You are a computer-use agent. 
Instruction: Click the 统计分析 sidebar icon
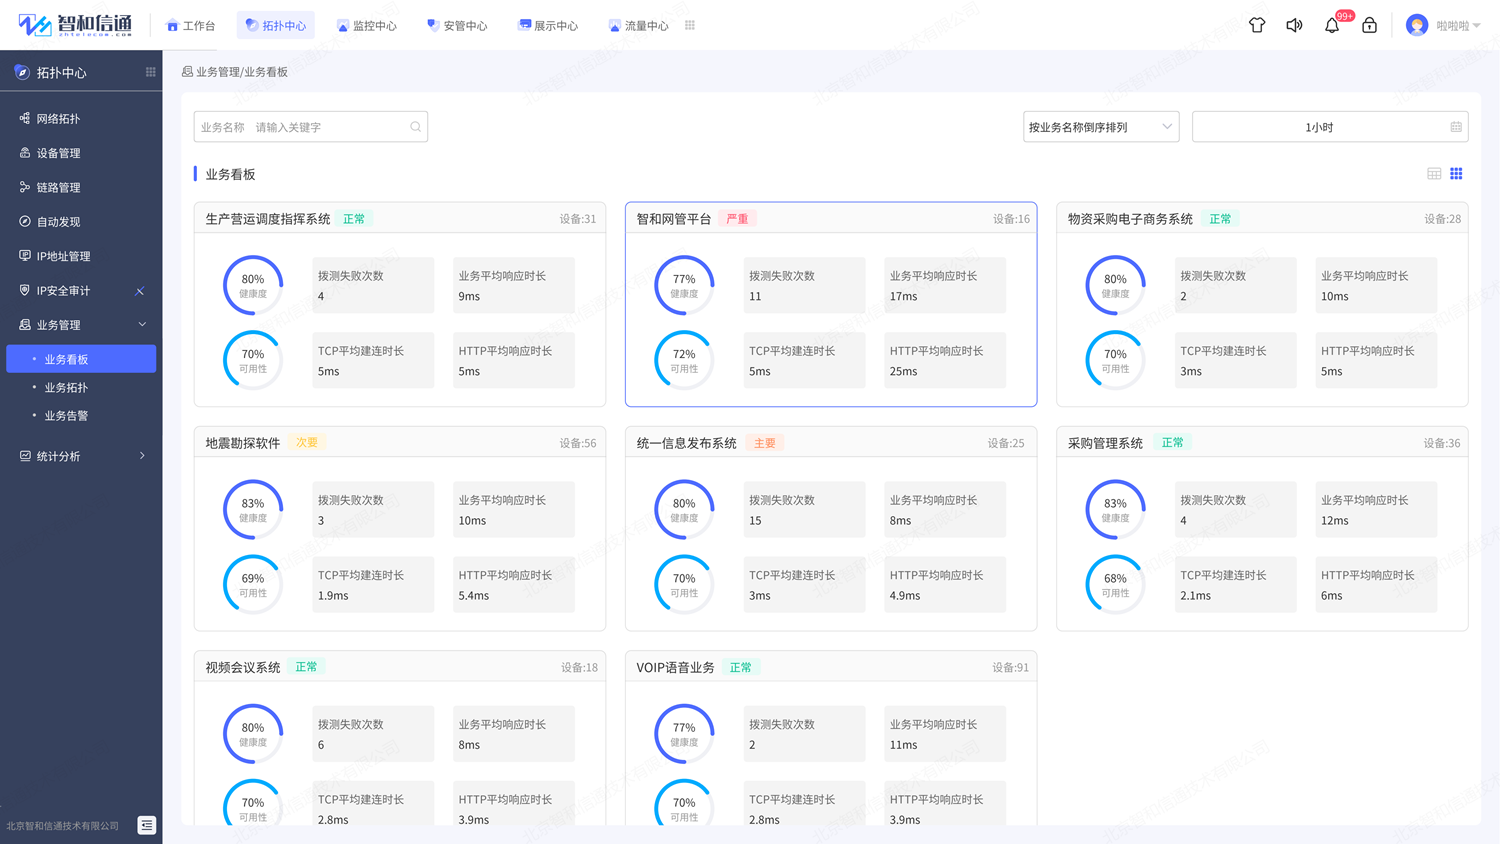pyautogui.click(x=24, y=456)
